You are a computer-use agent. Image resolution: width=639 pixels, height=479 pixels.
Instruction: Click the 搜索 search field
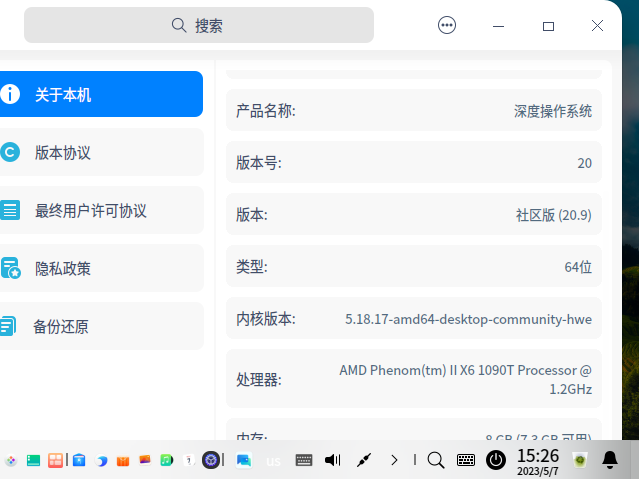pos(199,25)
